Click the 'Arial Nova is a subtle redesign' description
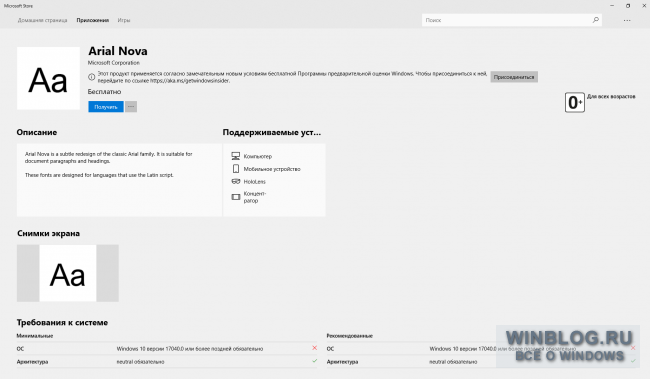Image resolution: width=650 pixels, height=379 pixels. [109, 157]
